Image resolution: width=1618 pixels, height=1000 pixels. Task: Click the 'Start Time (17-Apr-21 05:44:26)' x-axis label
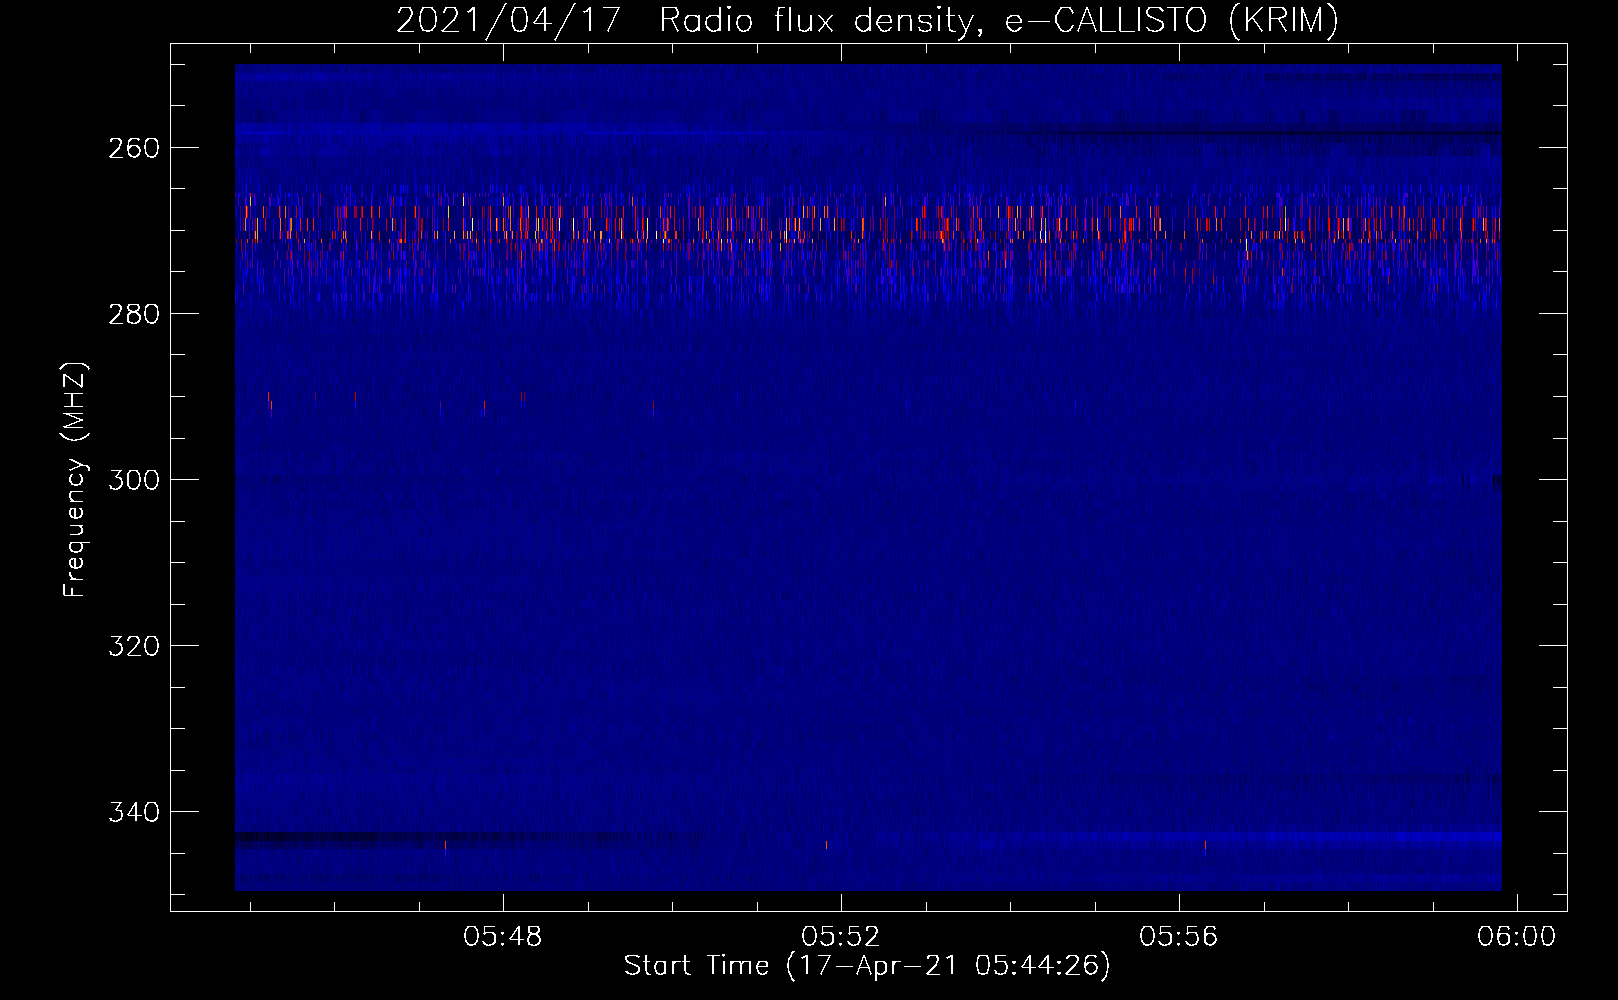[867, 966]
